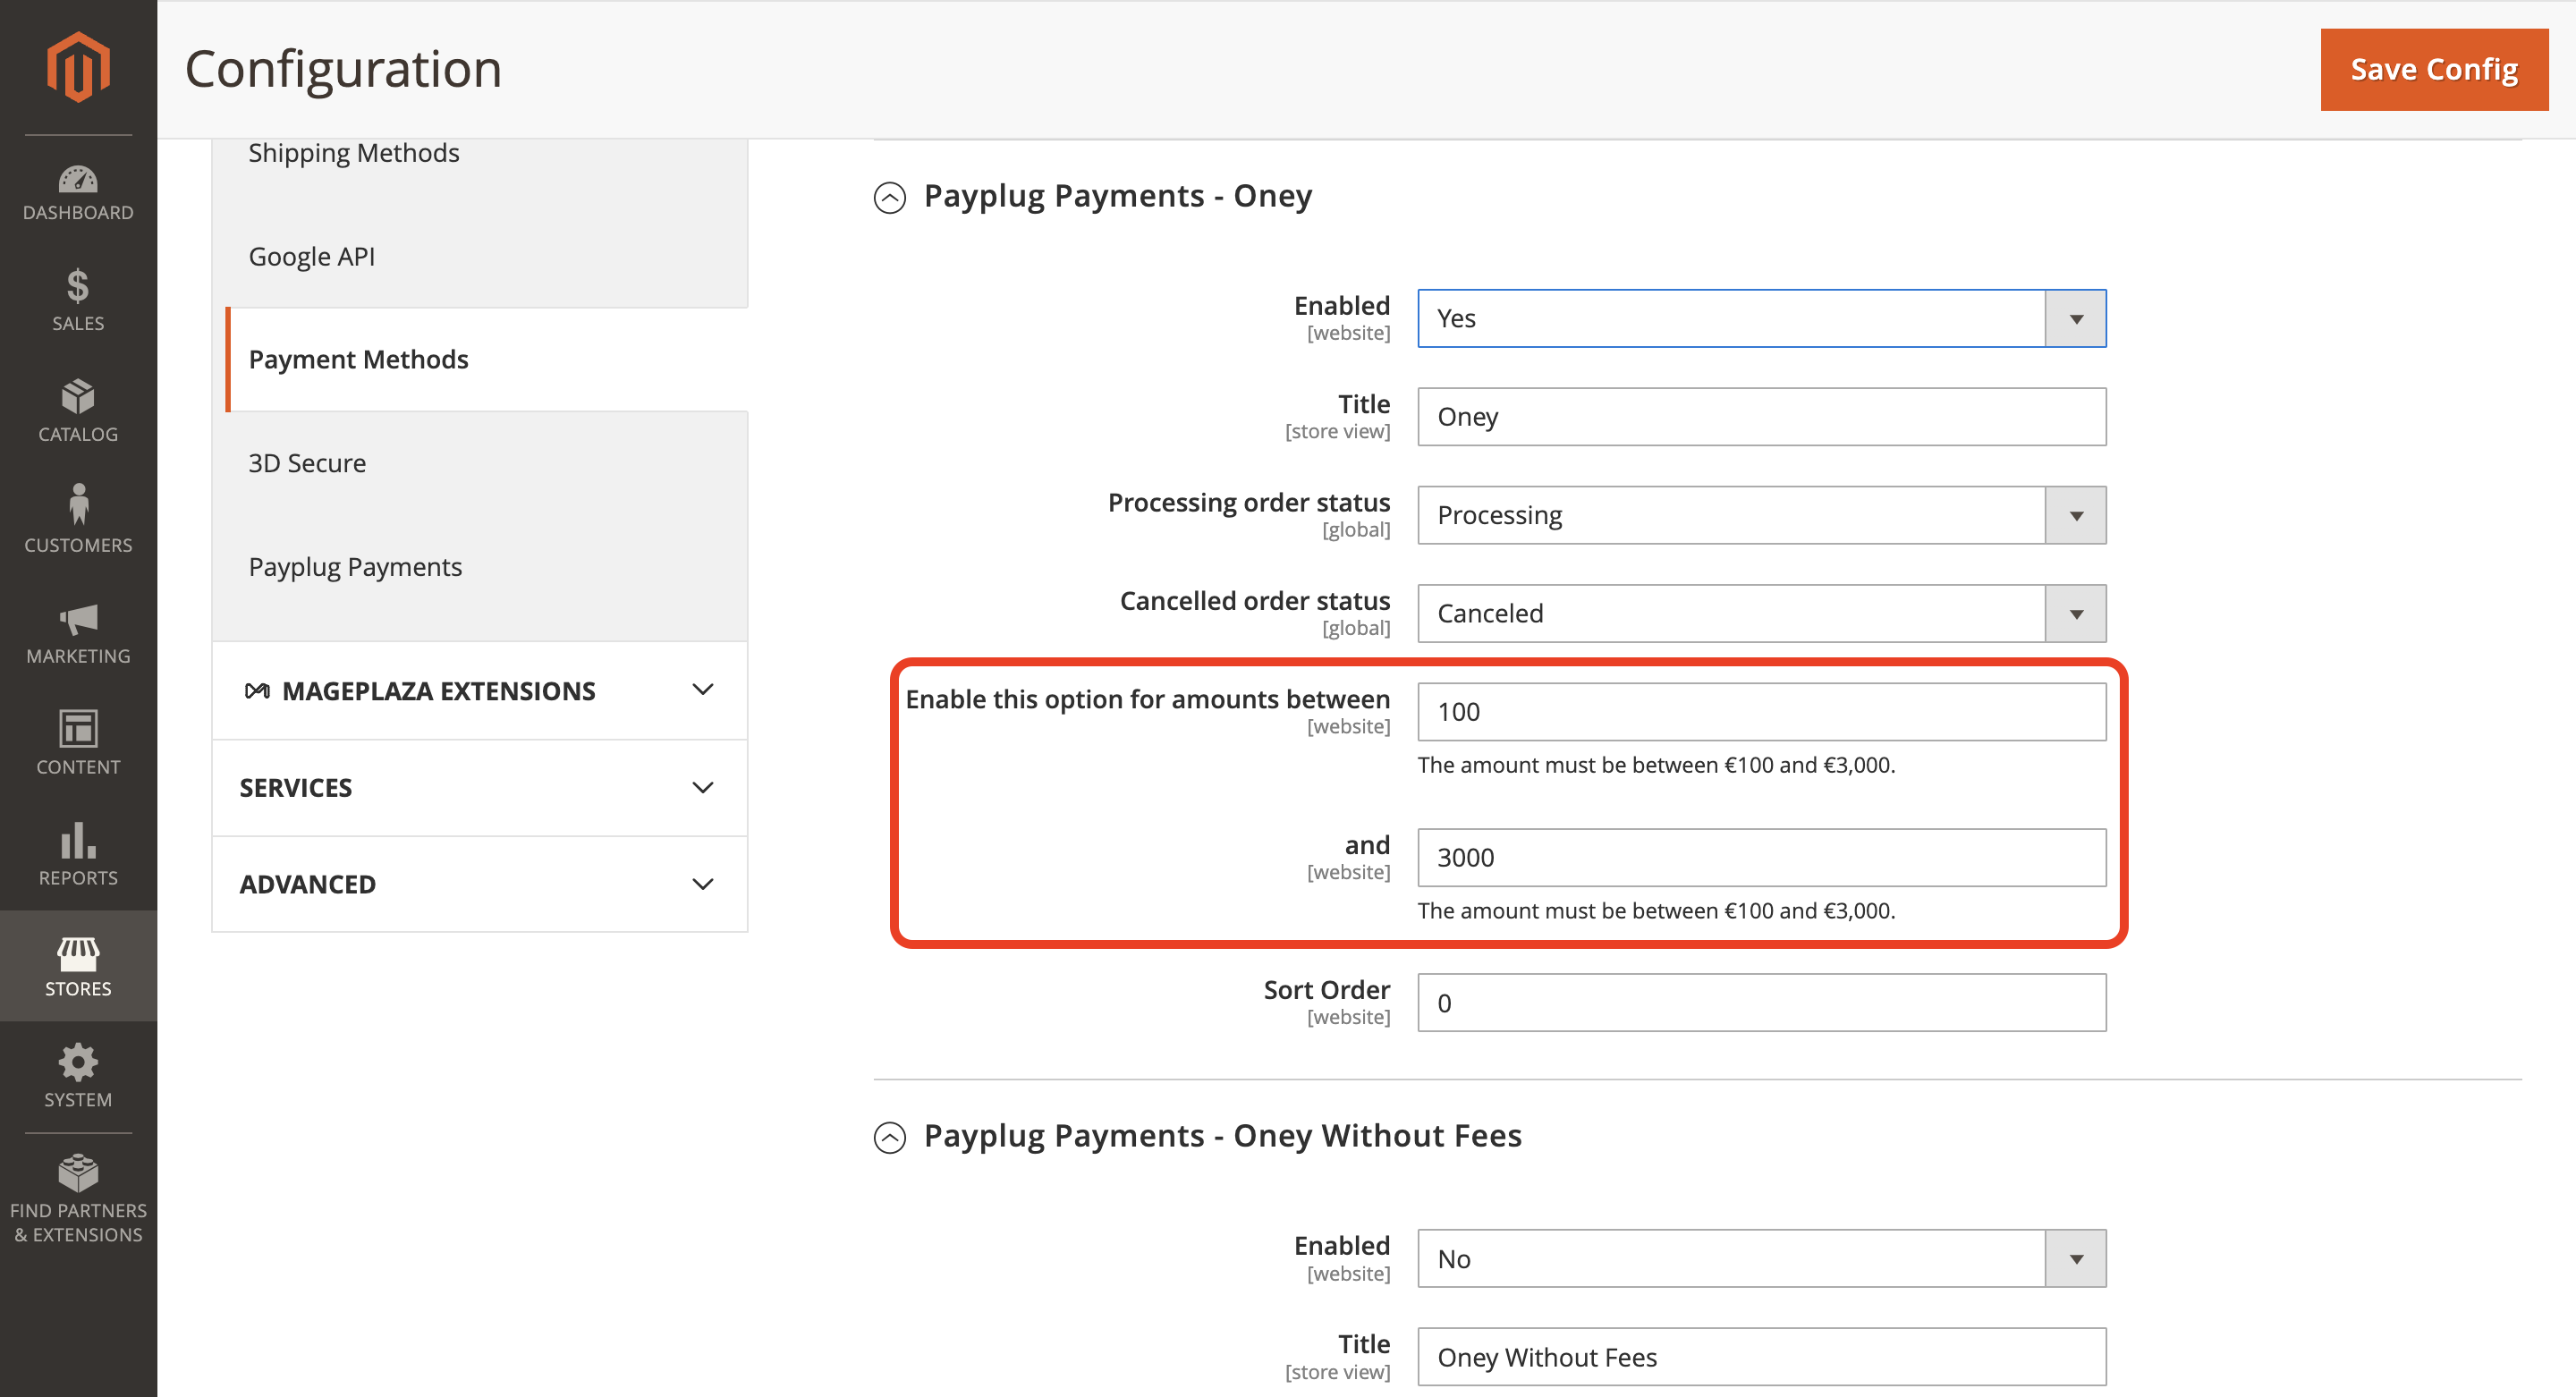Click the Payment Methods menu item
2576x1397 pixels.
pyautogui.click(x=358, y=358)
